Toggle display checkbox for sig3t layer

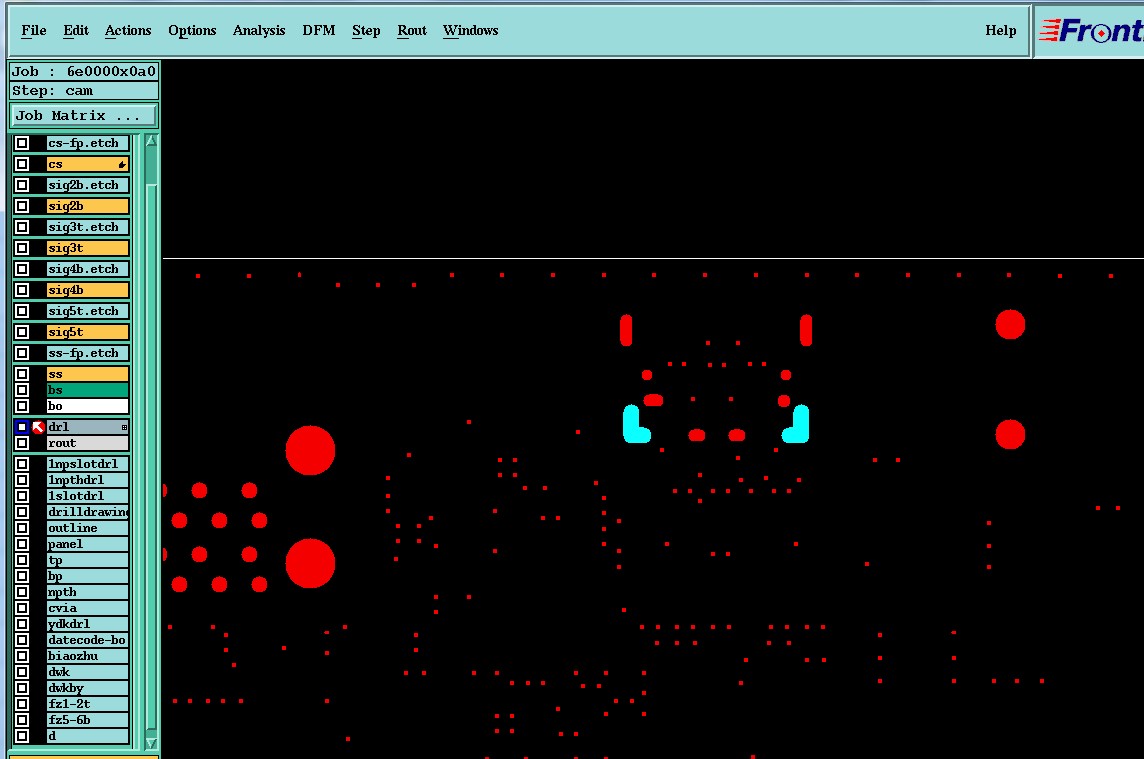[x=22, y=248]
